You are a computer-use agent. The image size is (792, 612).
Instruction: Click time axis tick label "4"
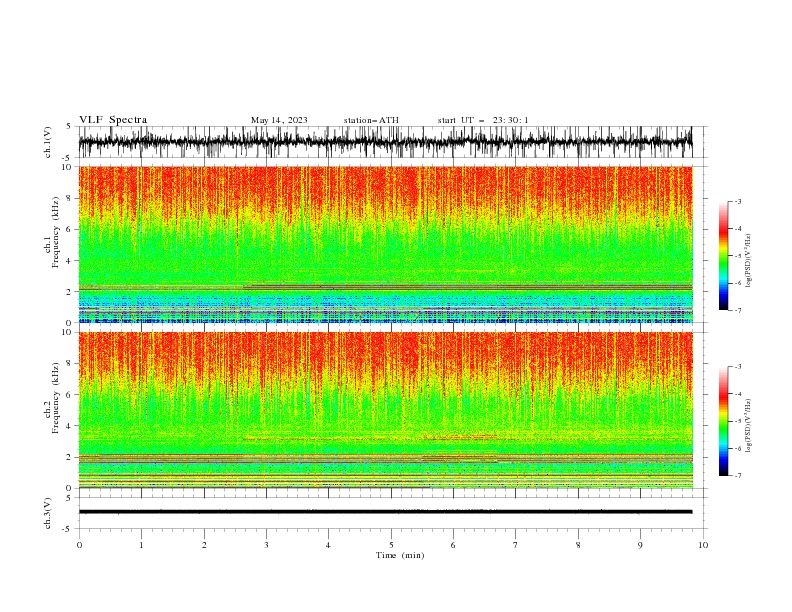[328, 545]
